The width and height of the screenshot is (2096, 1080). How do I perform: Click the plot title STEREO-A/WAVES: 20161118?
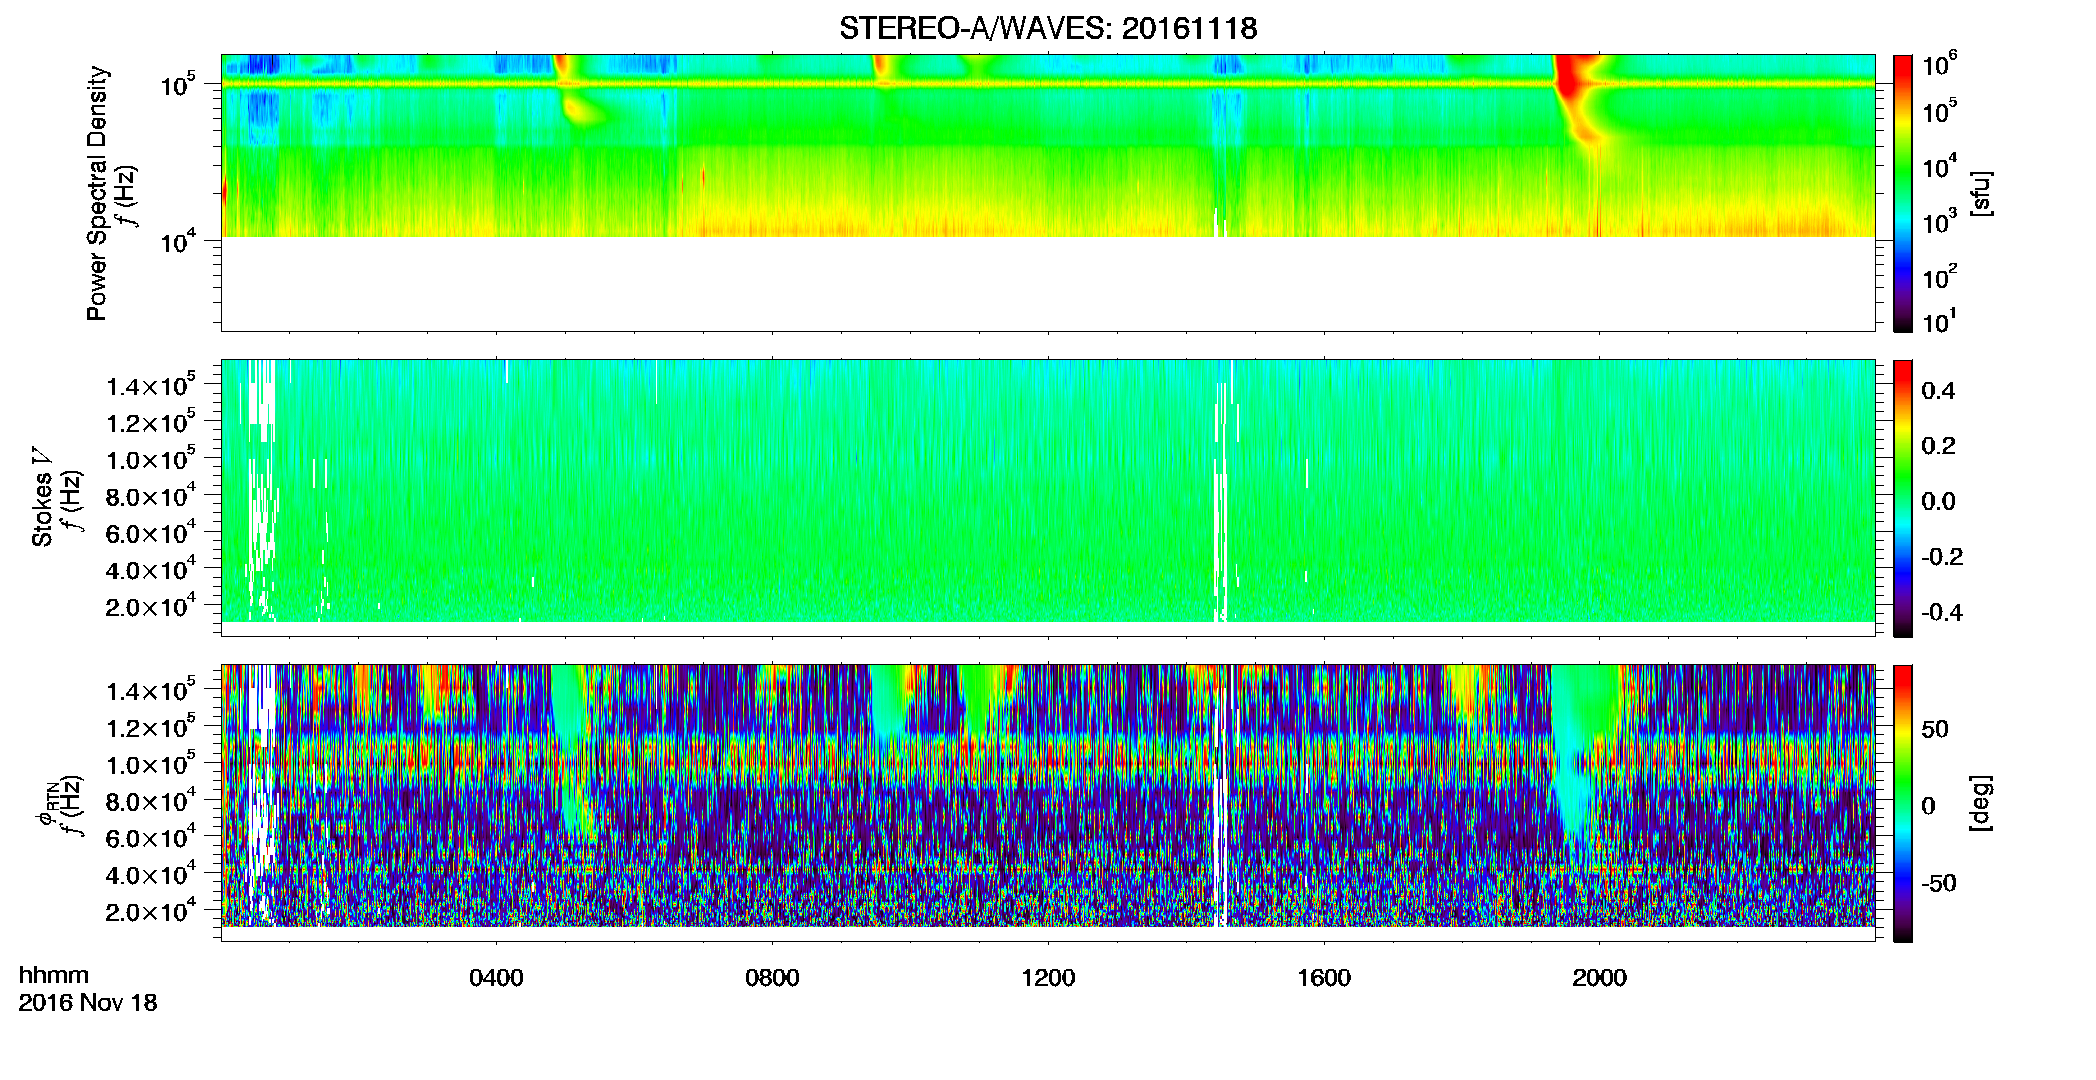(x=1048, y=29)
